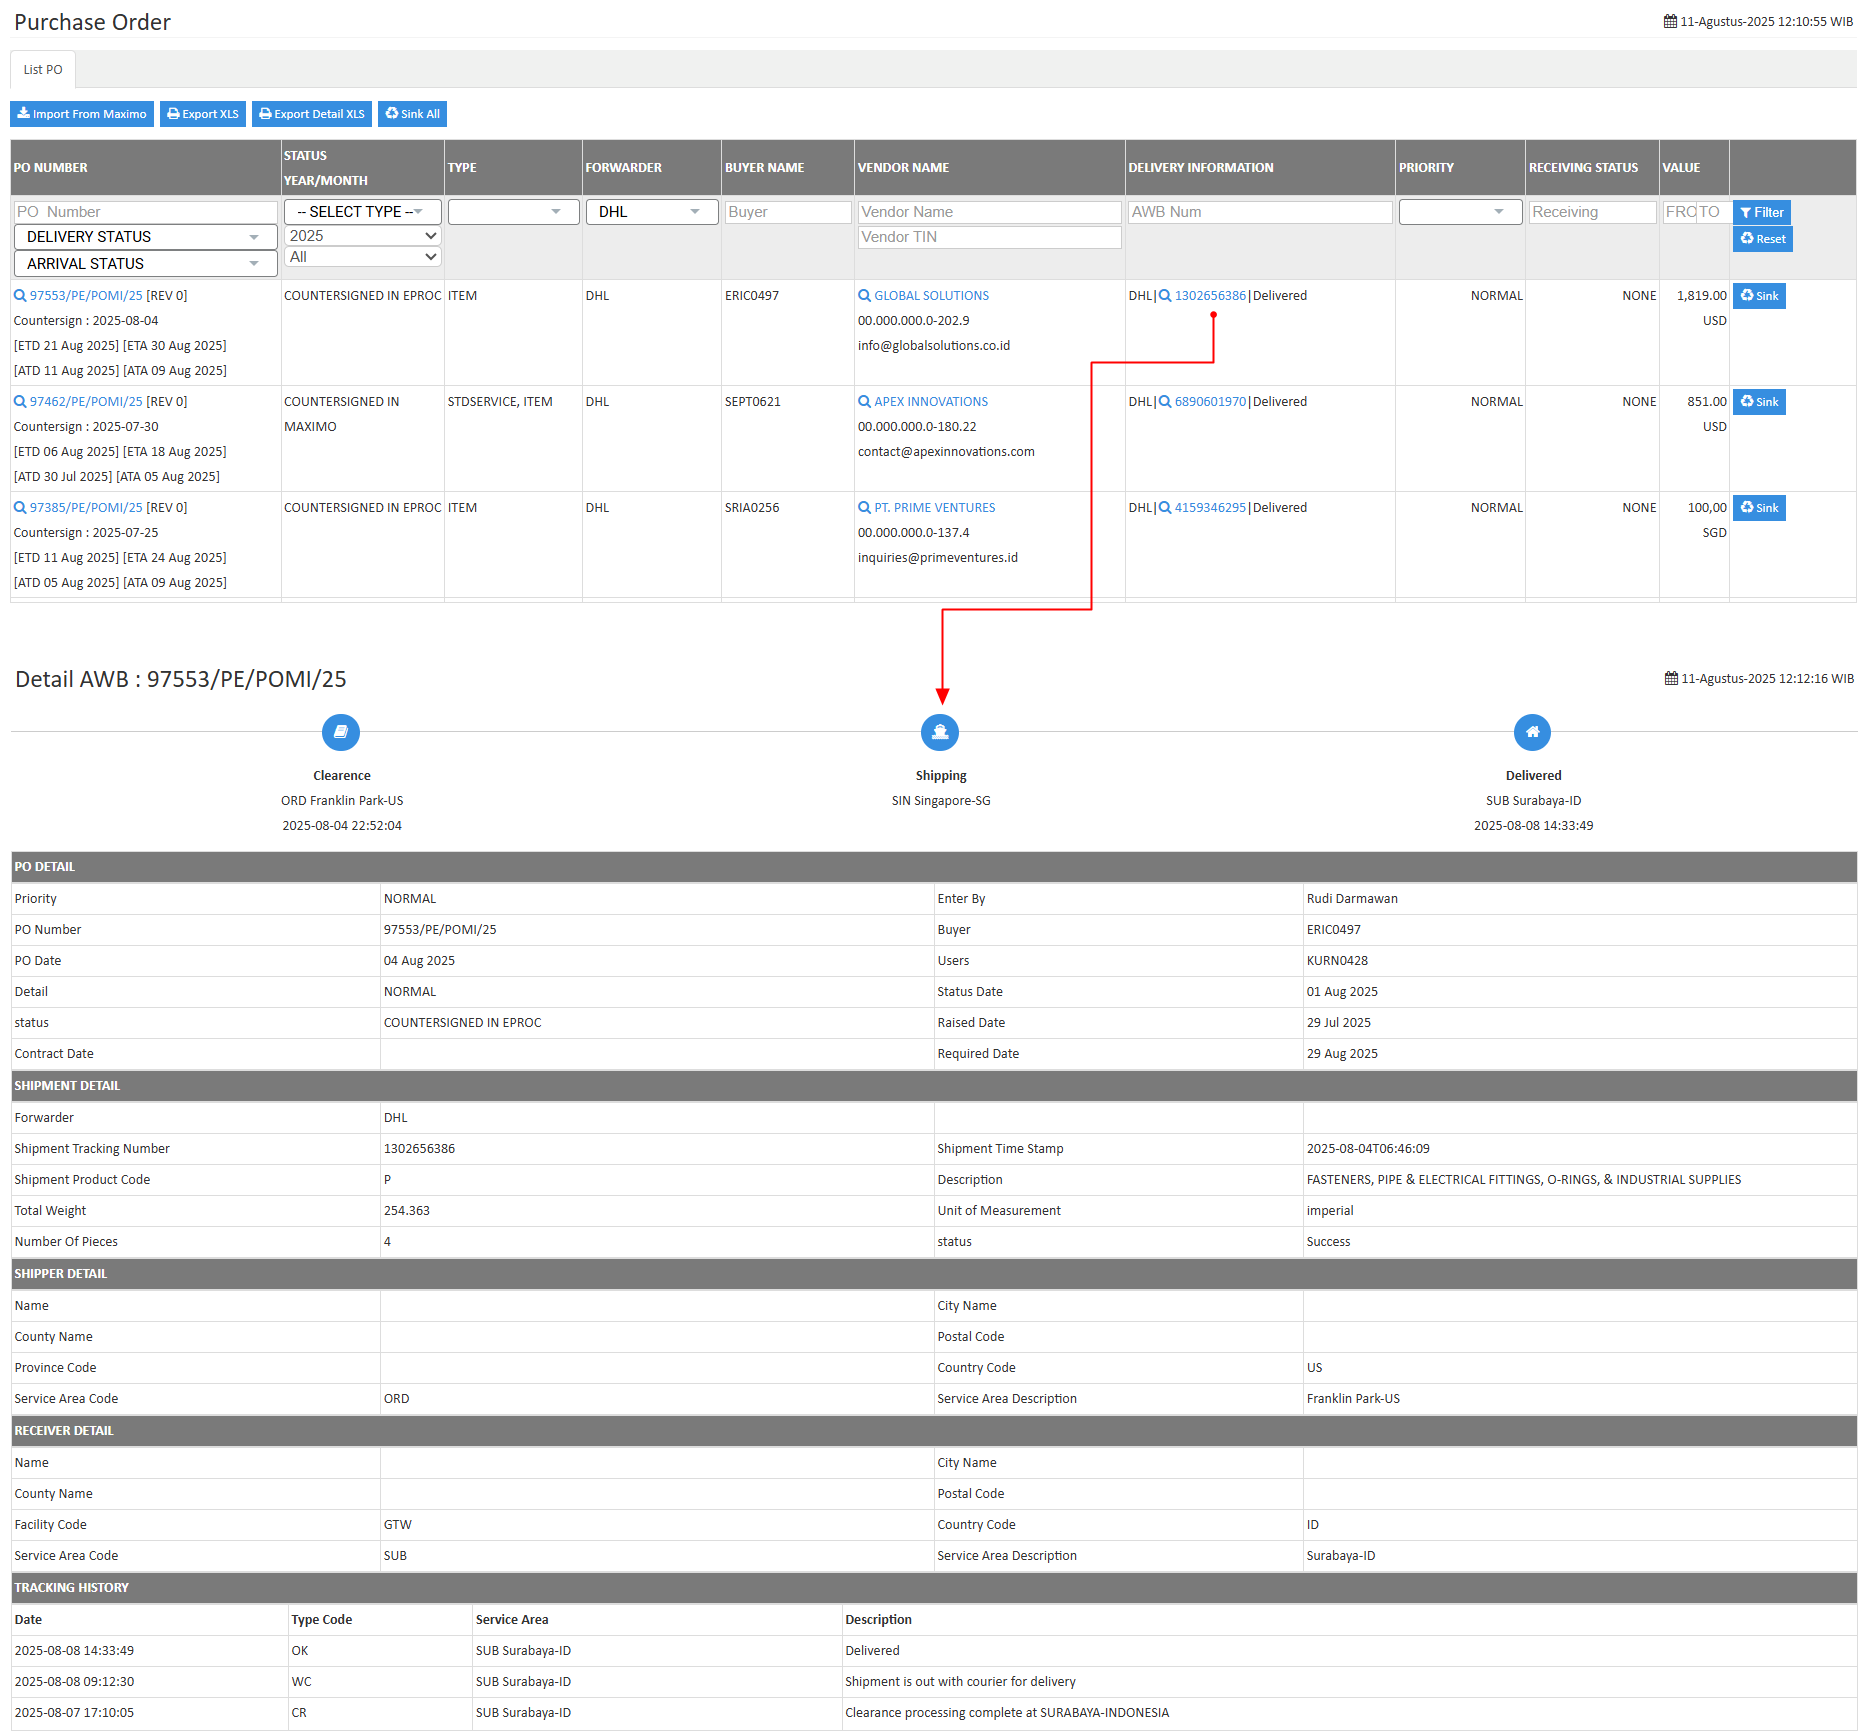Screen dimensions: 1867x1736
Task: Click inside the AWB Num input field
Action: click(1259, 211)
